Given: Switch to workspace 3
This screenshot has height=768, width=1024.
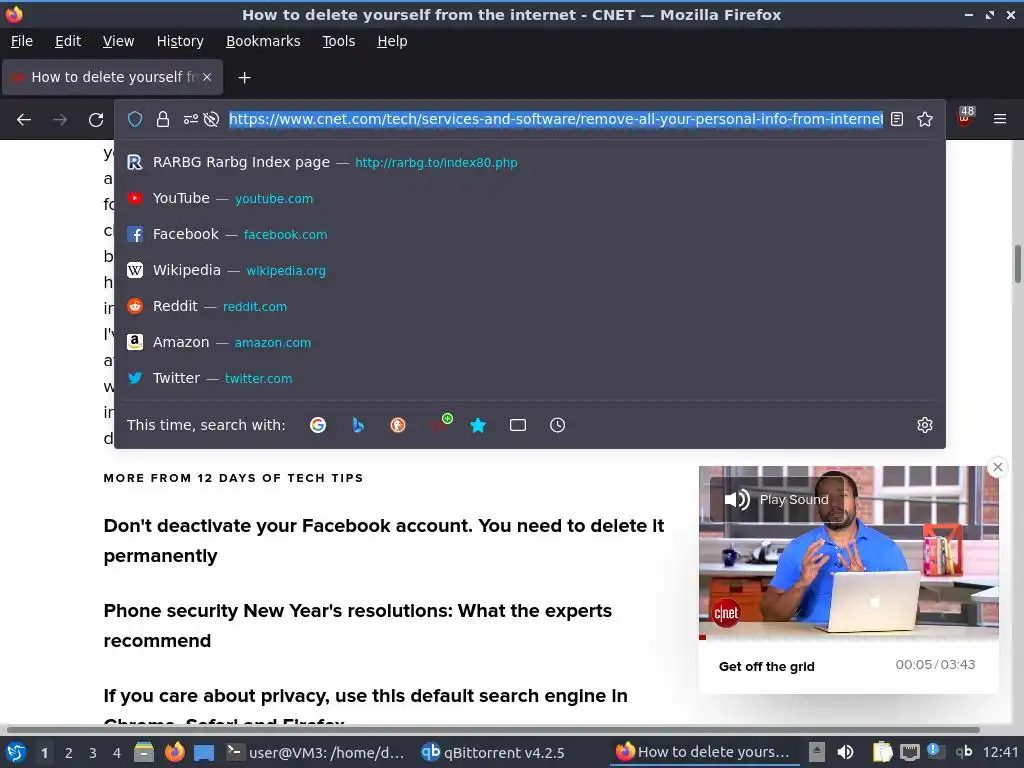Looking at the screenshot, I should [x=93, y=753].
